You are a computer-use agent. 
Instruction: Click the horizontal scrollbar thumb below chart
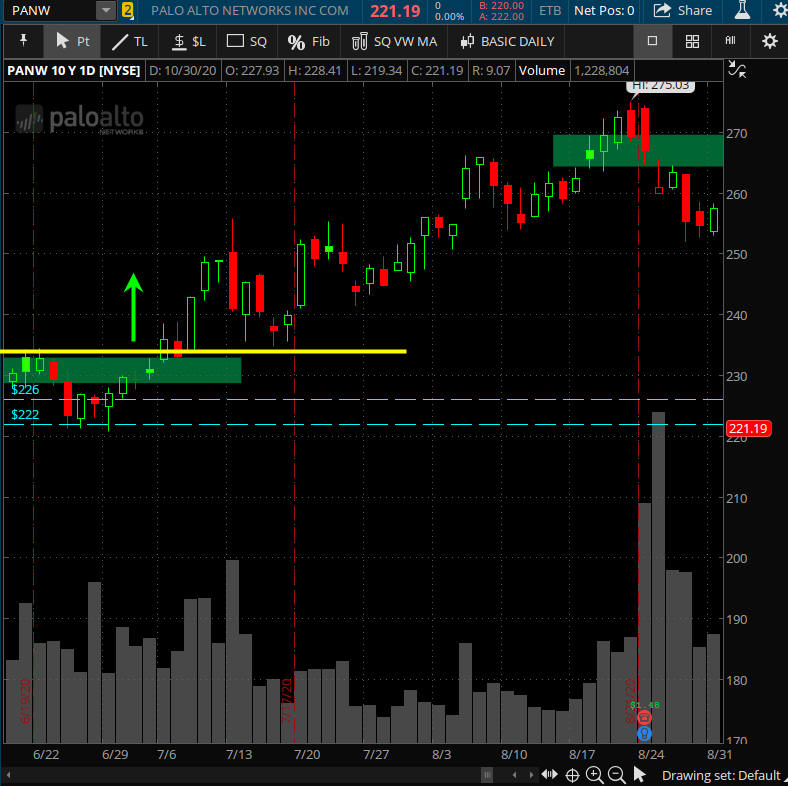click(x=488, y=775)
